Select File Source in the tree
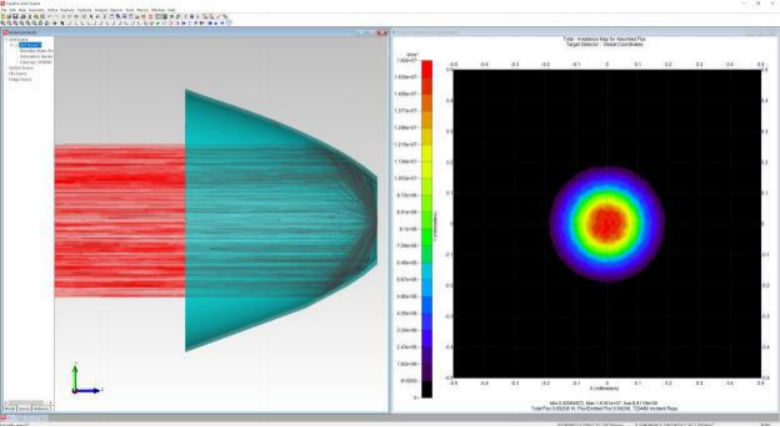Screen dimensions: 780x427 [17, 74]
